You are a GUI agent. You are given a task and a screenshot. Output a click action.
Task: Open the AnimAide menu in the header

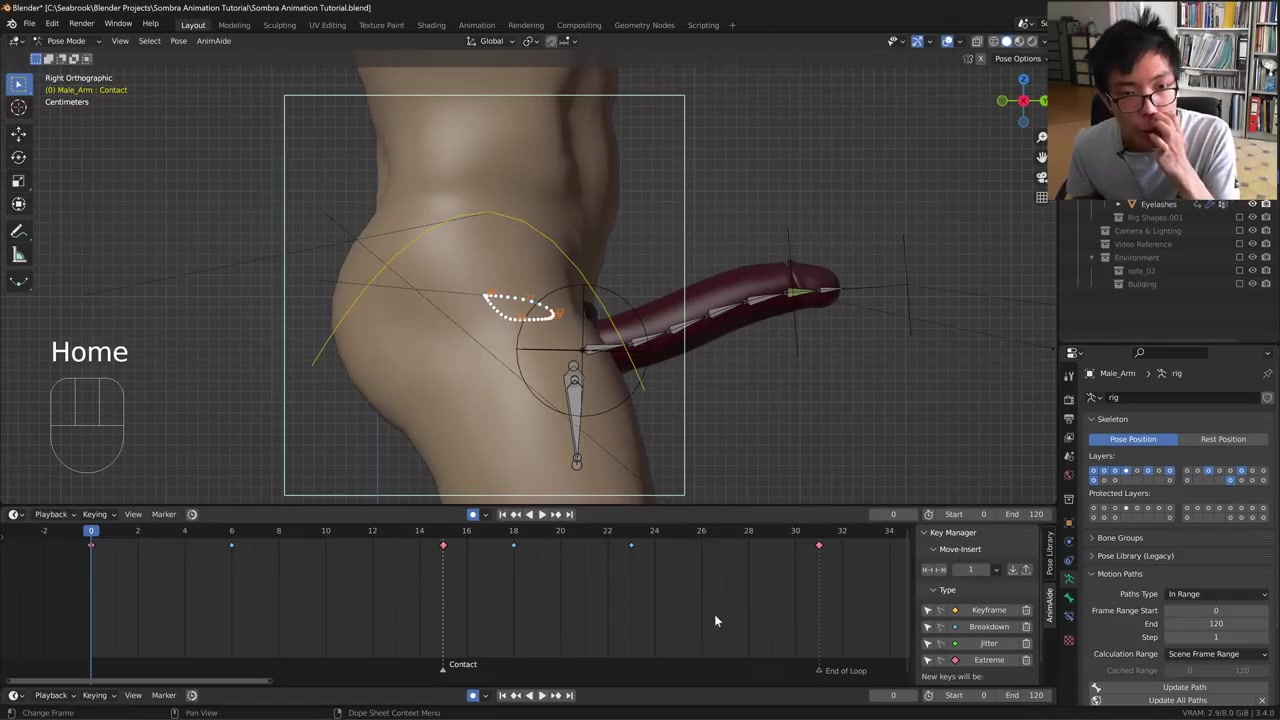tap(213, 41)
